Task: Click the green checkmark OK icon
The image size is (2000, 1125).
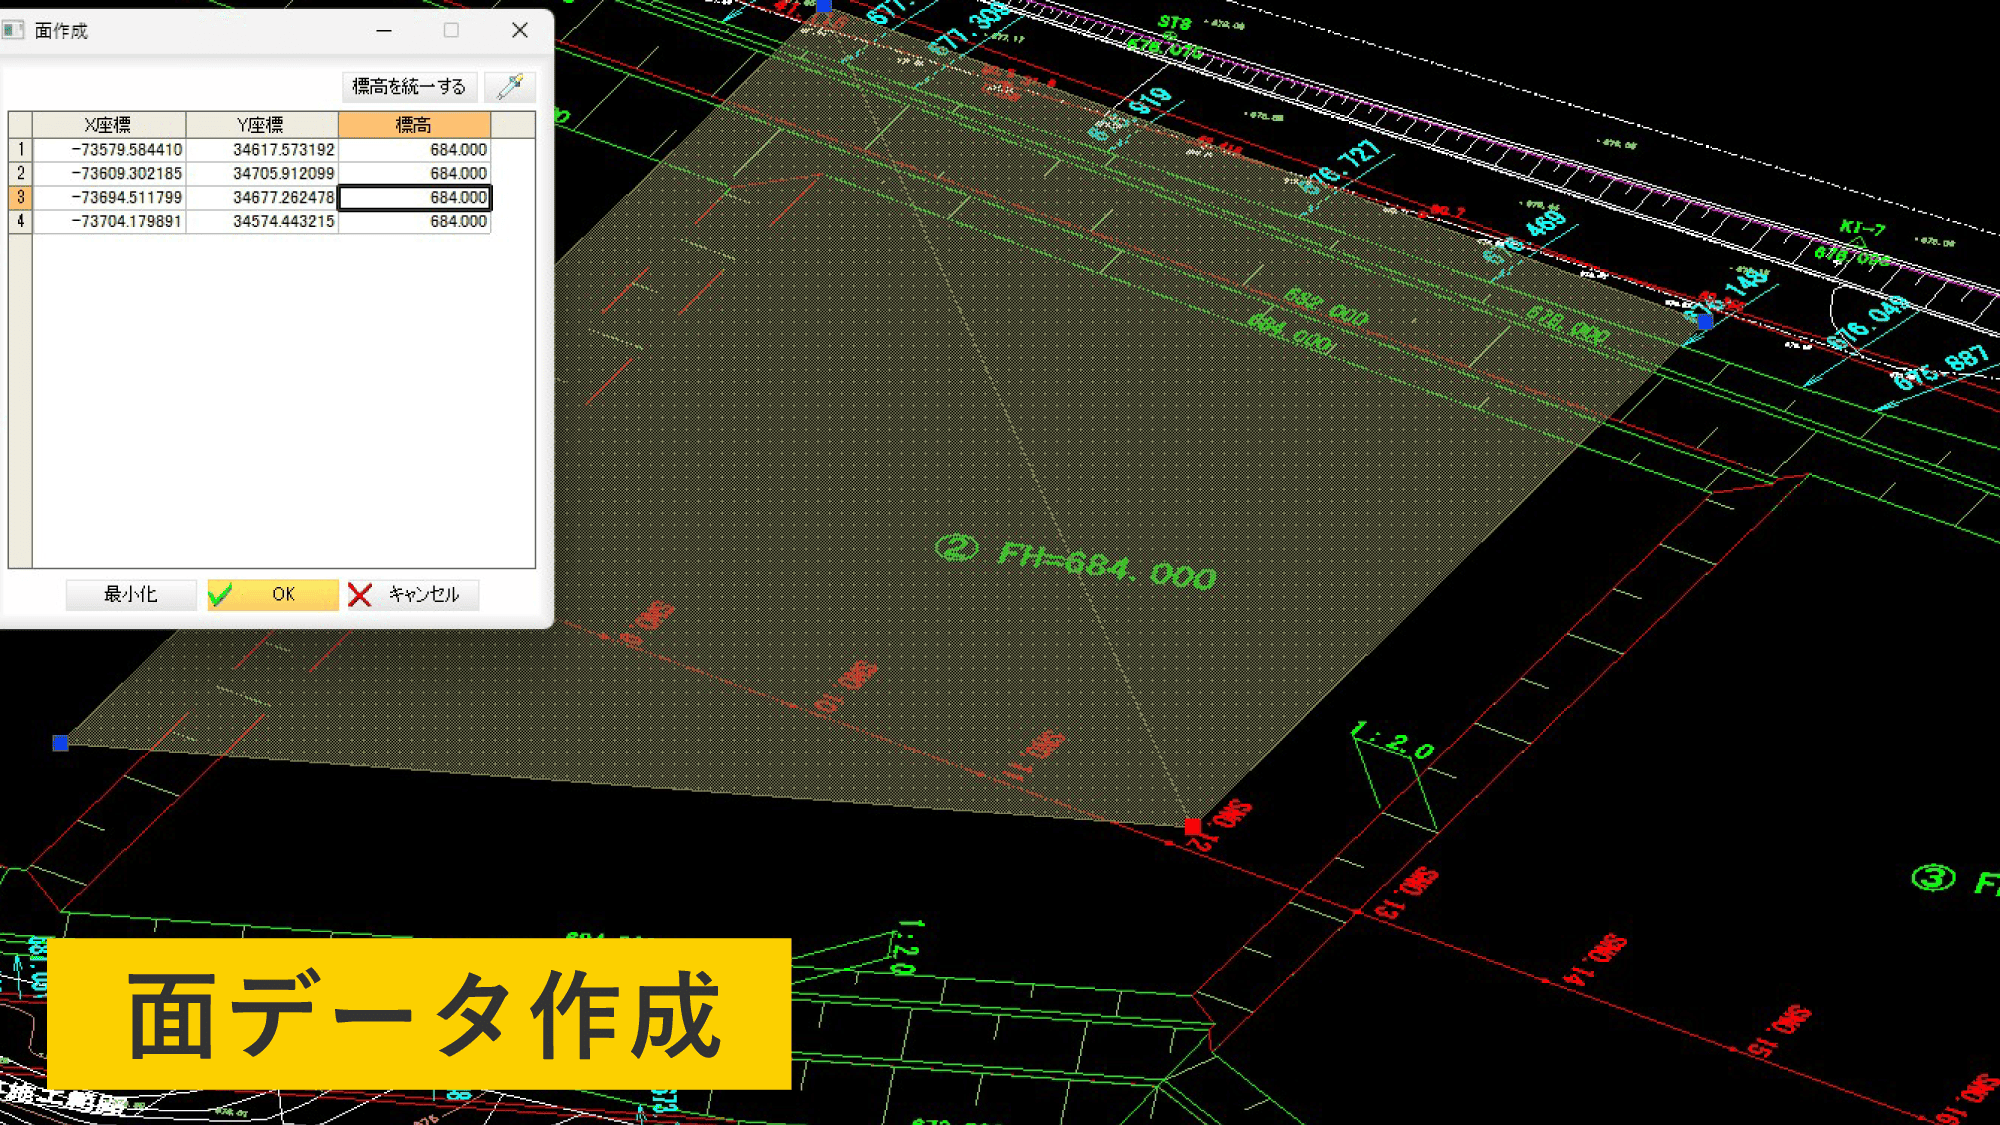Action: tap(221, 594)
